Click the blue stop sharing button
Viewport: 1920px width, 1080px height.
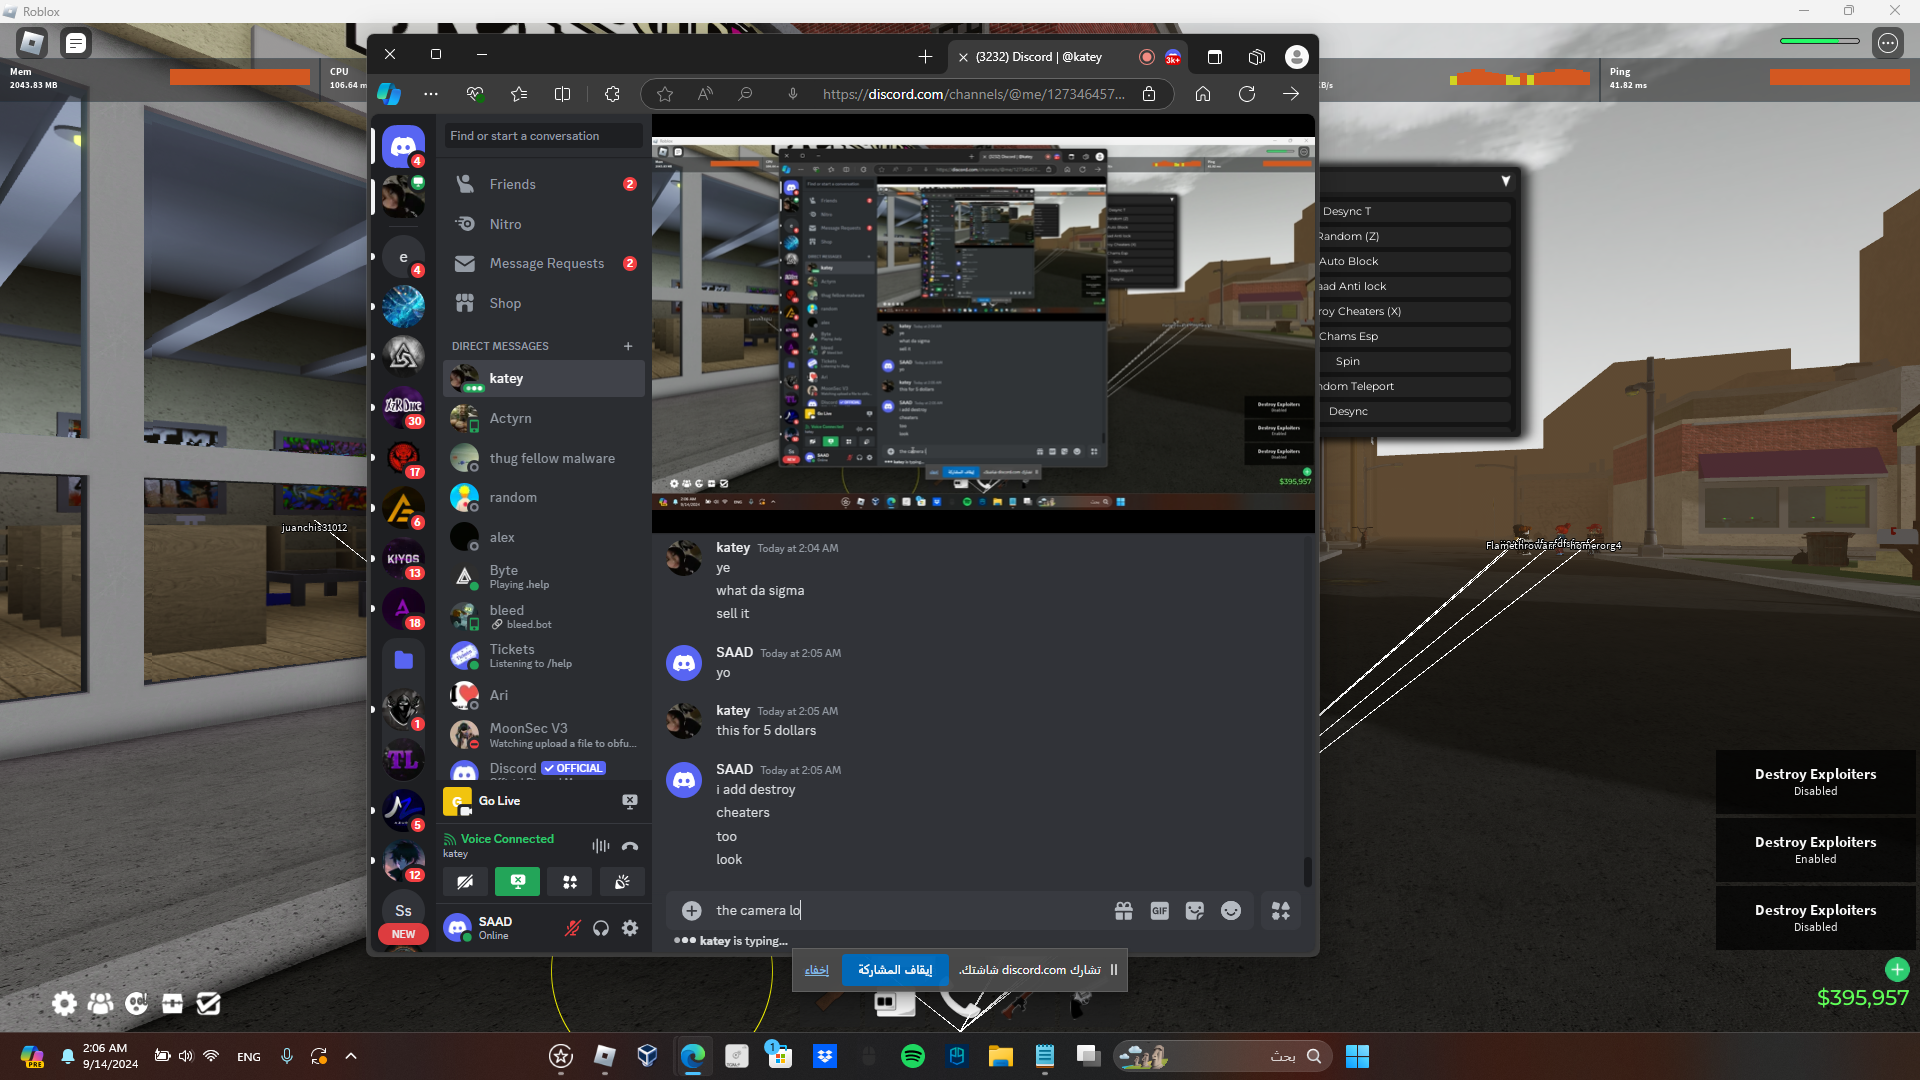895,970
